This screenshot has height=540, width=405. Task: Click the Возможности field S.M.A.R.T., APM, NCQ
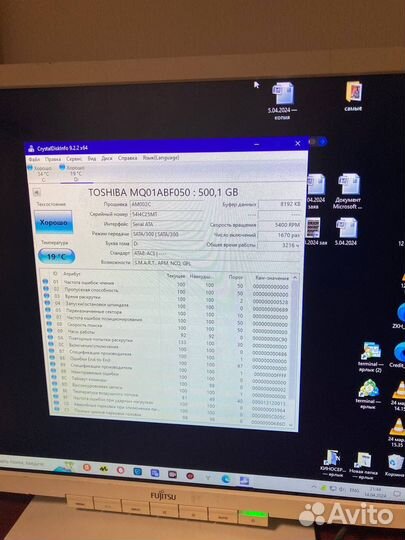216,263
